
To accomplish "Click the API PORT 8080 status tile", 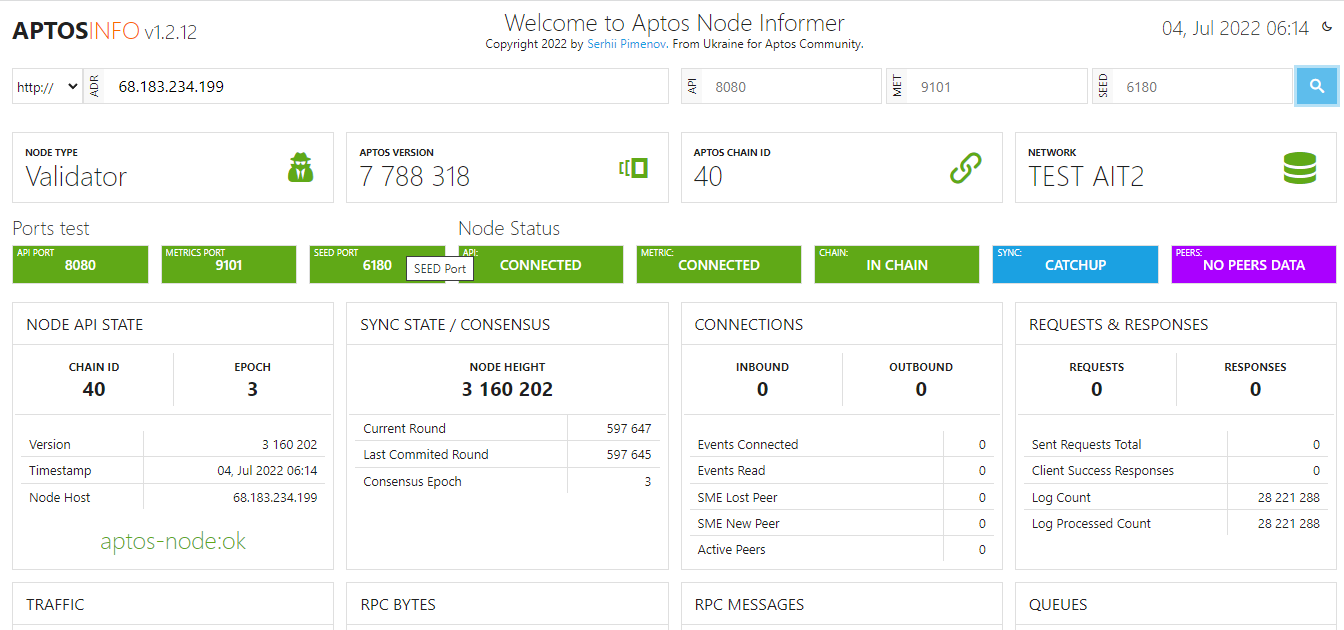I will 80,264.
